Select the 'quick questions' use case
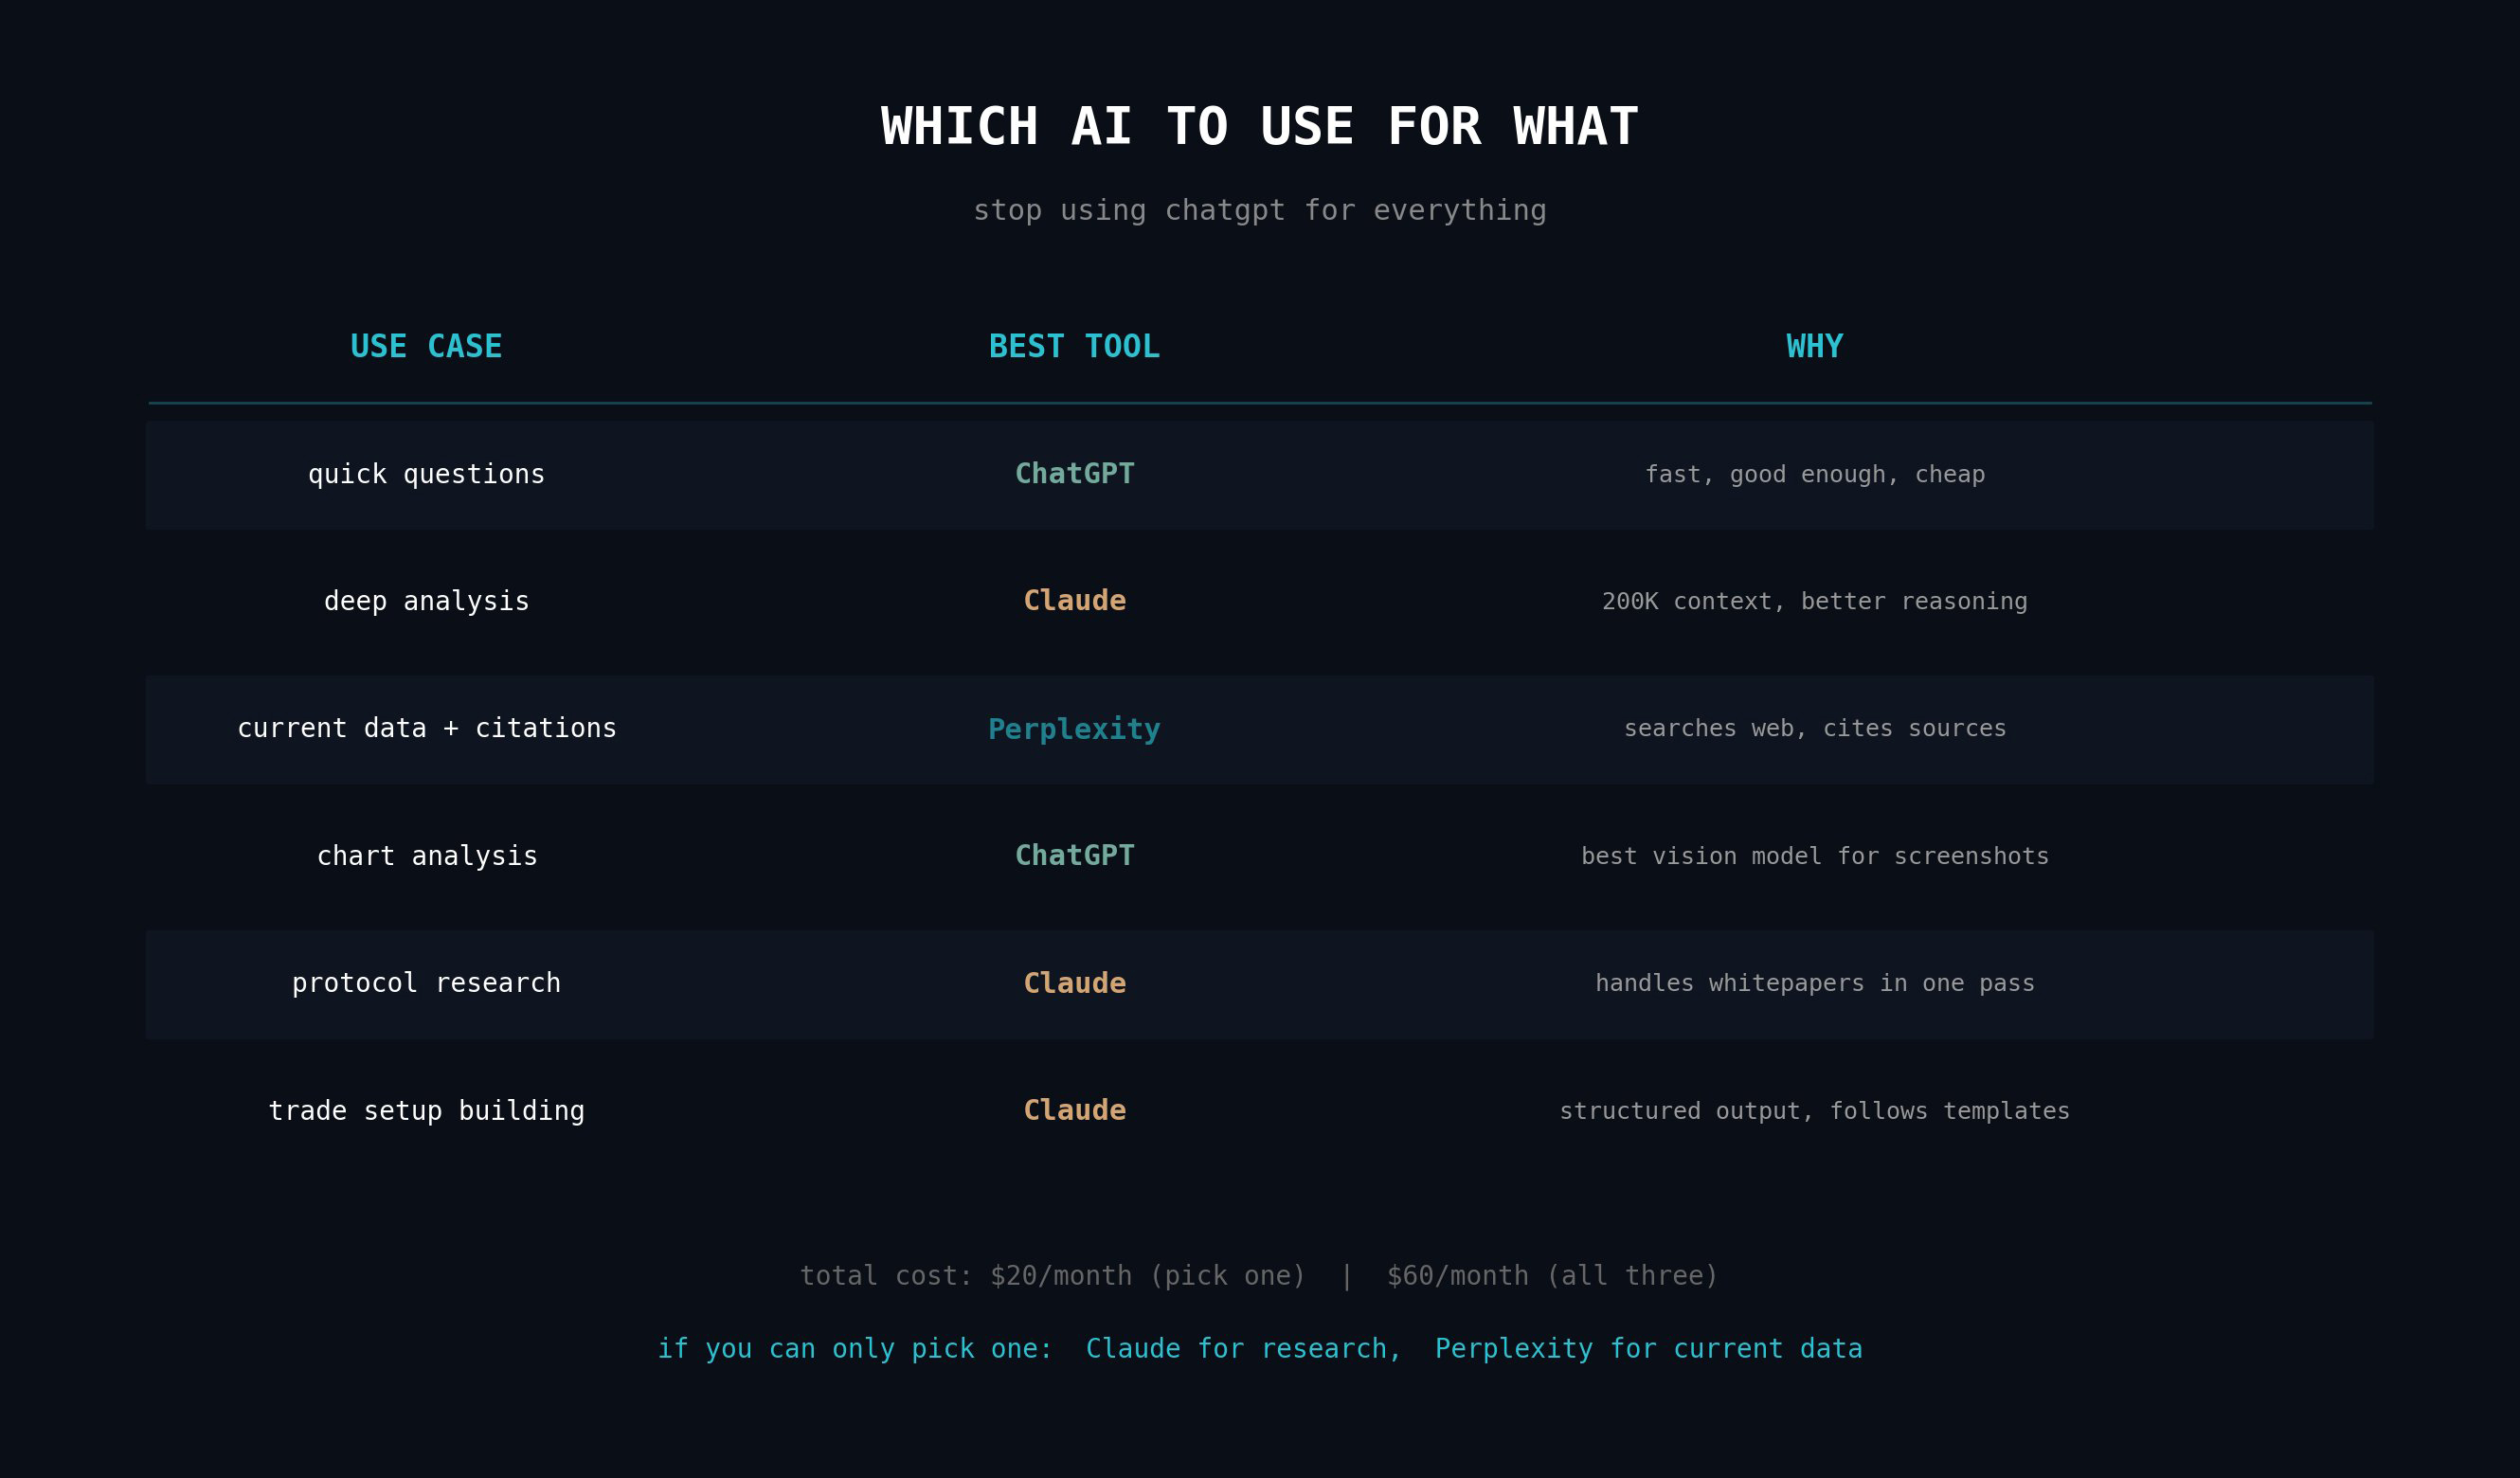Screen dimensions: 2520x1478 pyautogui.click(x=426, y=474)
